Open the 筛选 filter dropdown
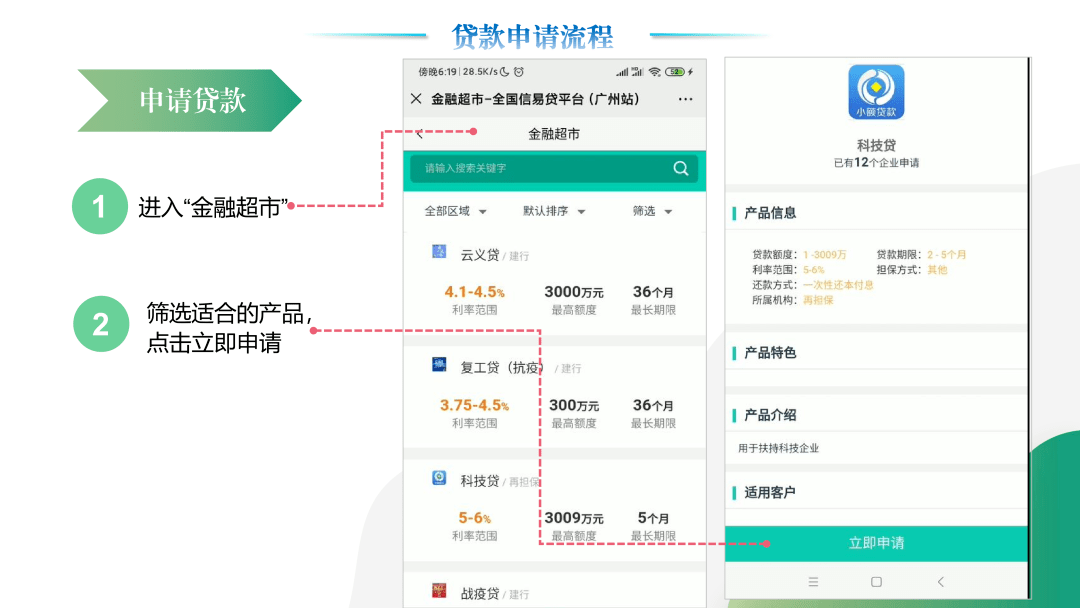This screenshot has width=1080, height=608. (x=652, y=211)
